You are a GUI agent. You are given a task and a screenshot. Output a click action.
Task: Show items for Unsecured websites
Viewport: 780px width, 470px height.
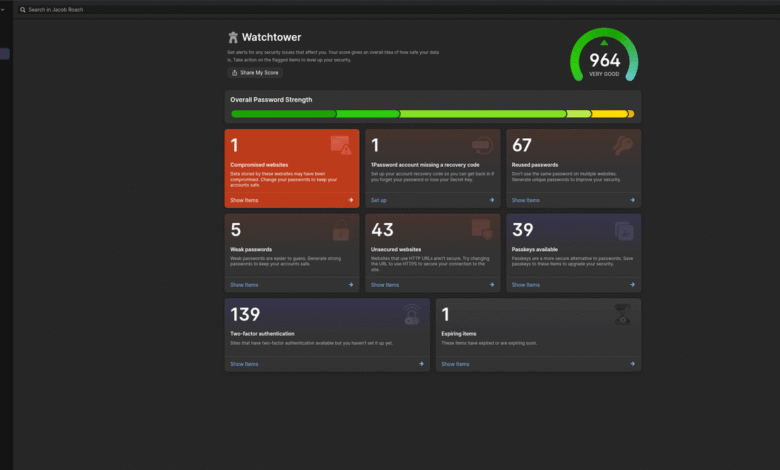[385, 285]
